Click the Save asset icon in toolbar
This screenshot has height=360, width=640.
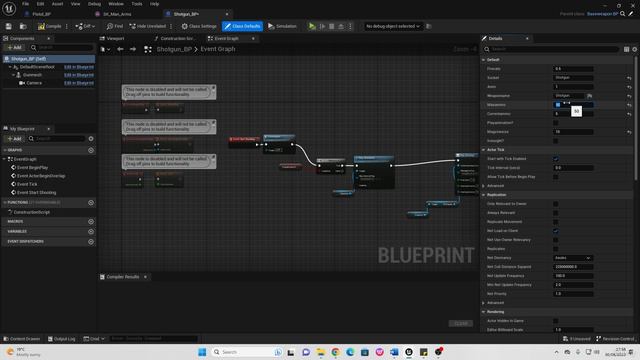pos(9,26)
